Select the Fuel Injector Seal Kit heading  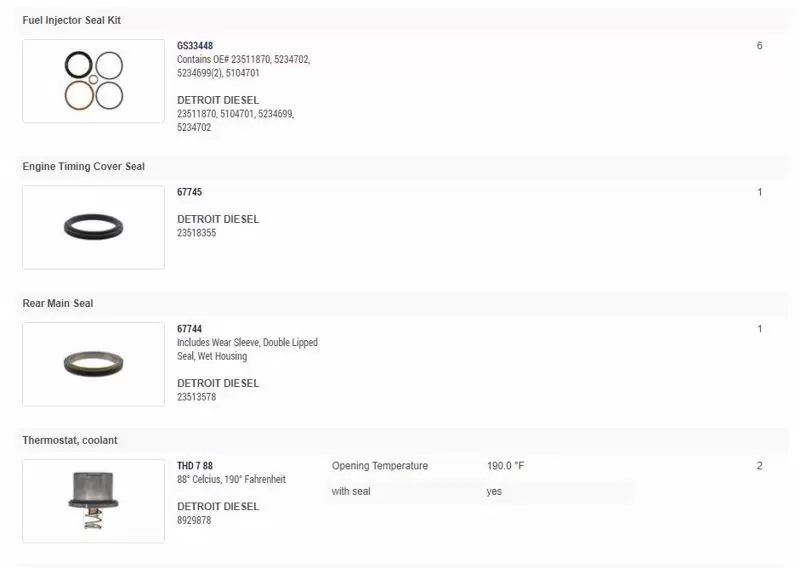tap(71, 20)
